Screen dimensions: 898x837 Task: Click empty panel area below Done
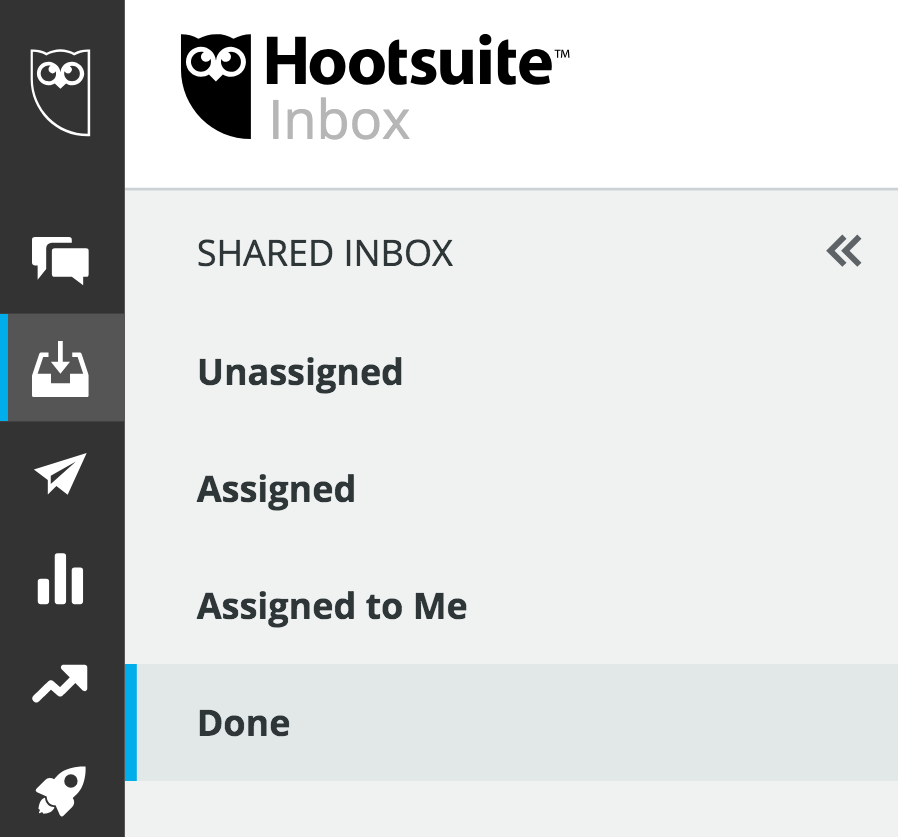(x=510, y=809)
